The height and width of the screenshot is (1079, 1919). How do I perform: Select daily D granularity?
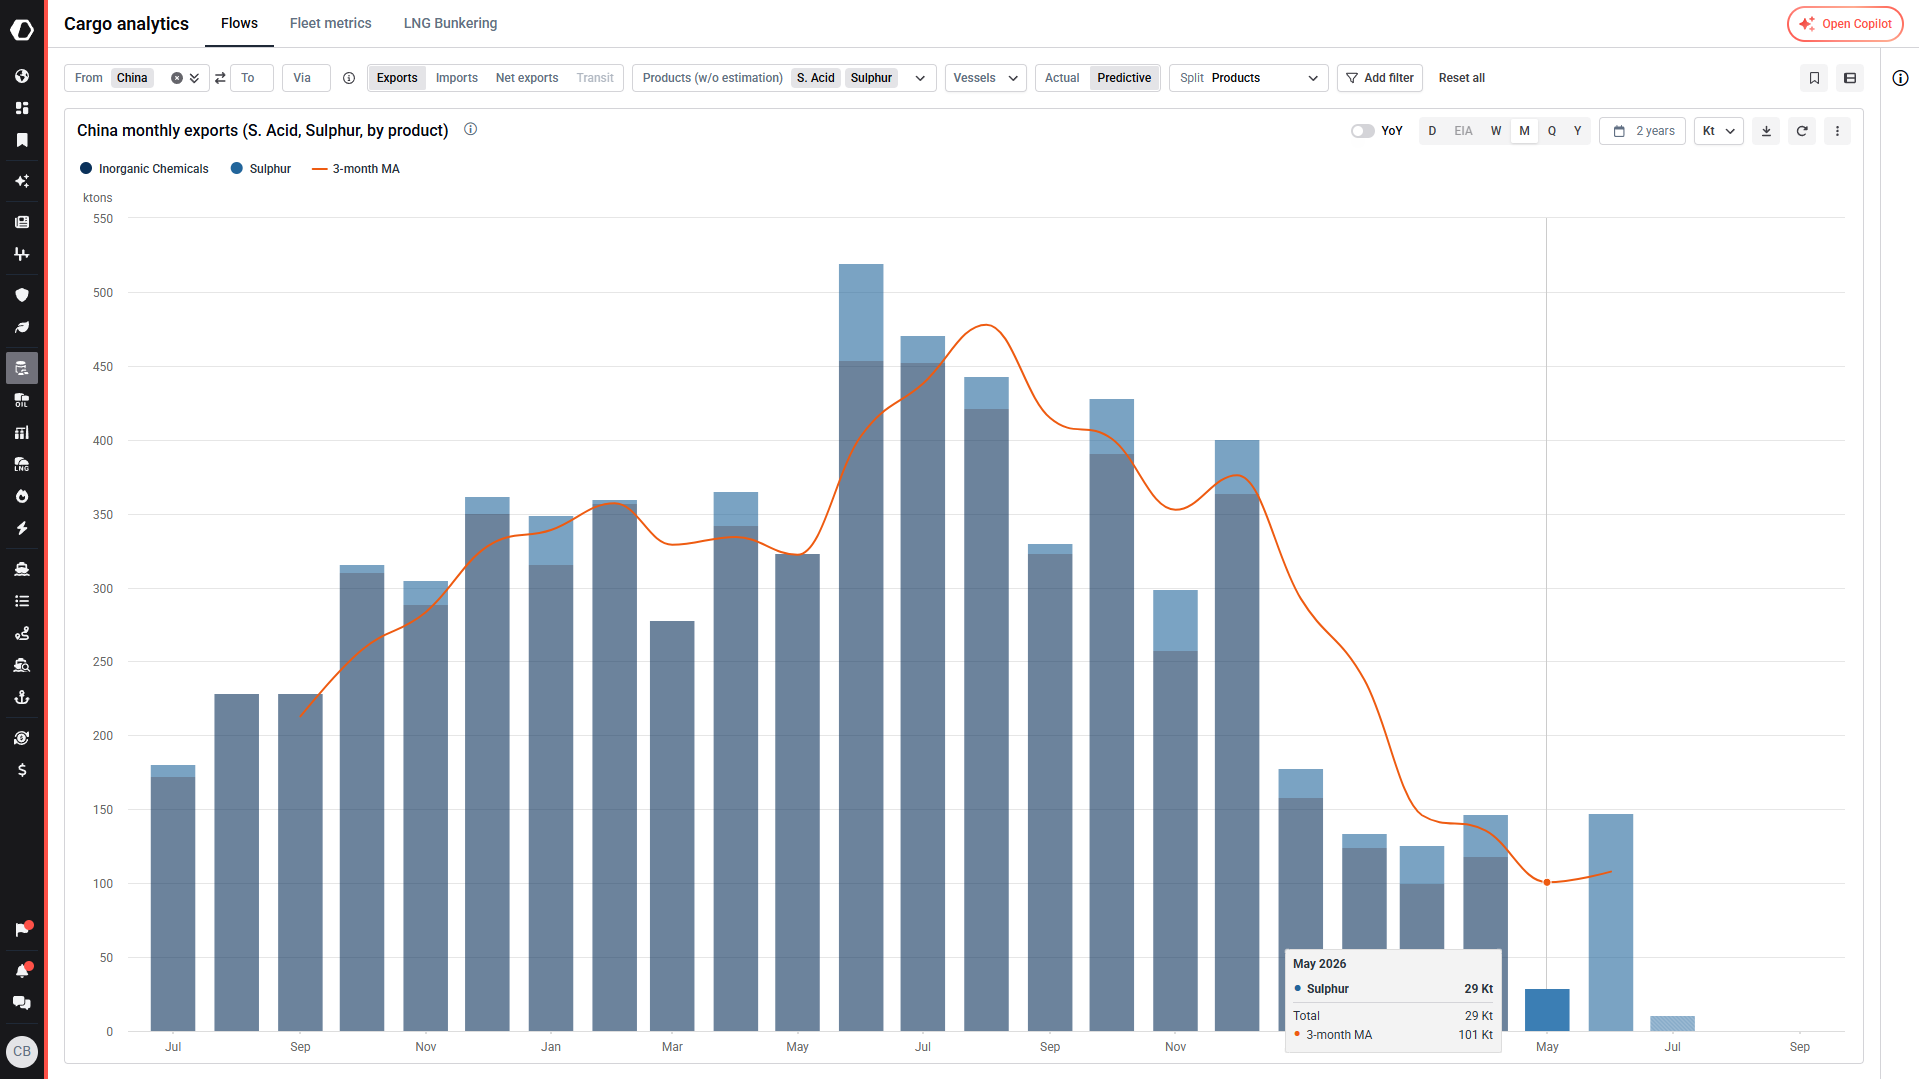click(1432, 131)
